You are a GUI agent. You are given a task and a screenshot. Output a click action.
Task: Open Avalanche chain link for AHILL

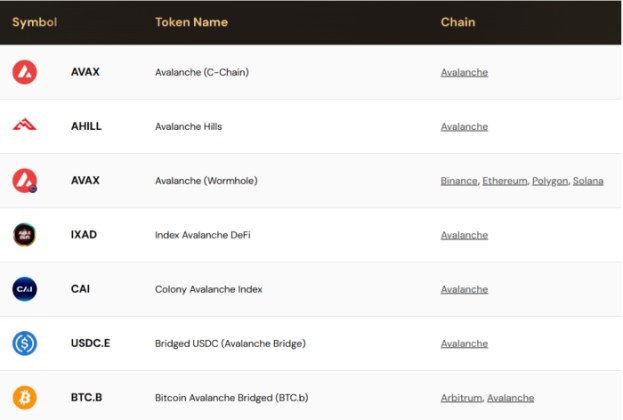[x=464, y=127]
